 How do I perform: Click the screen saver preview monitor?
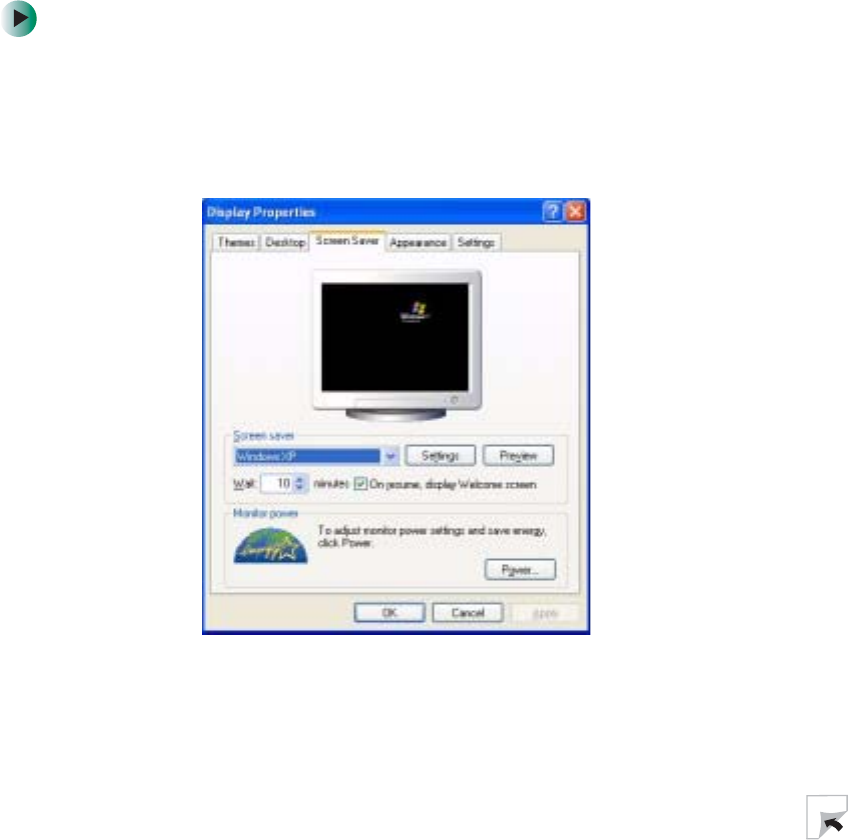396,345
